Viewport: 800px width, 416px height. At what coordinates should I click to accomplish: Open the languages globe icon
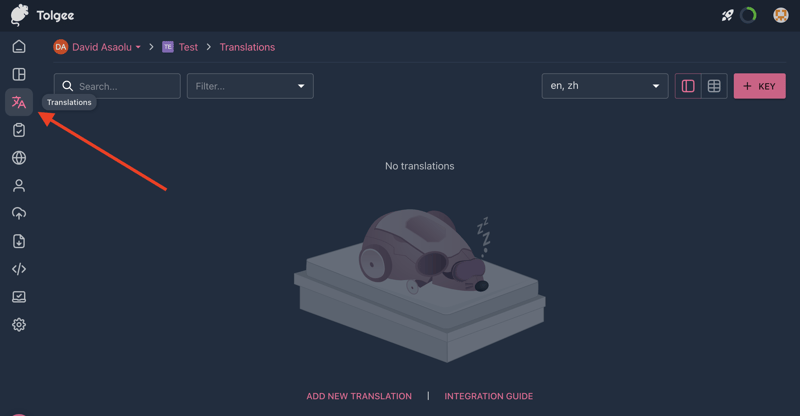click(x=19, y=158)
